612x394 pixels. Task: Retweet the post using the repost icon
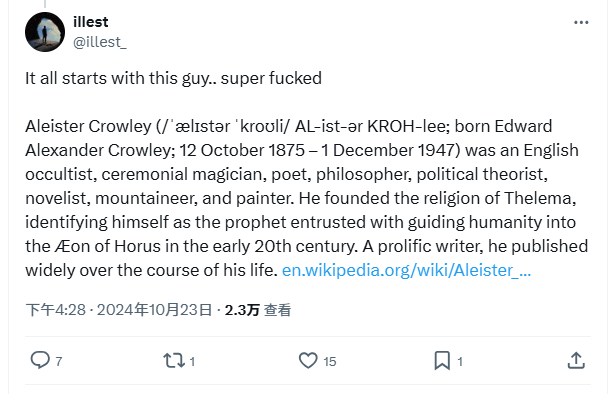tap(174, 360)
